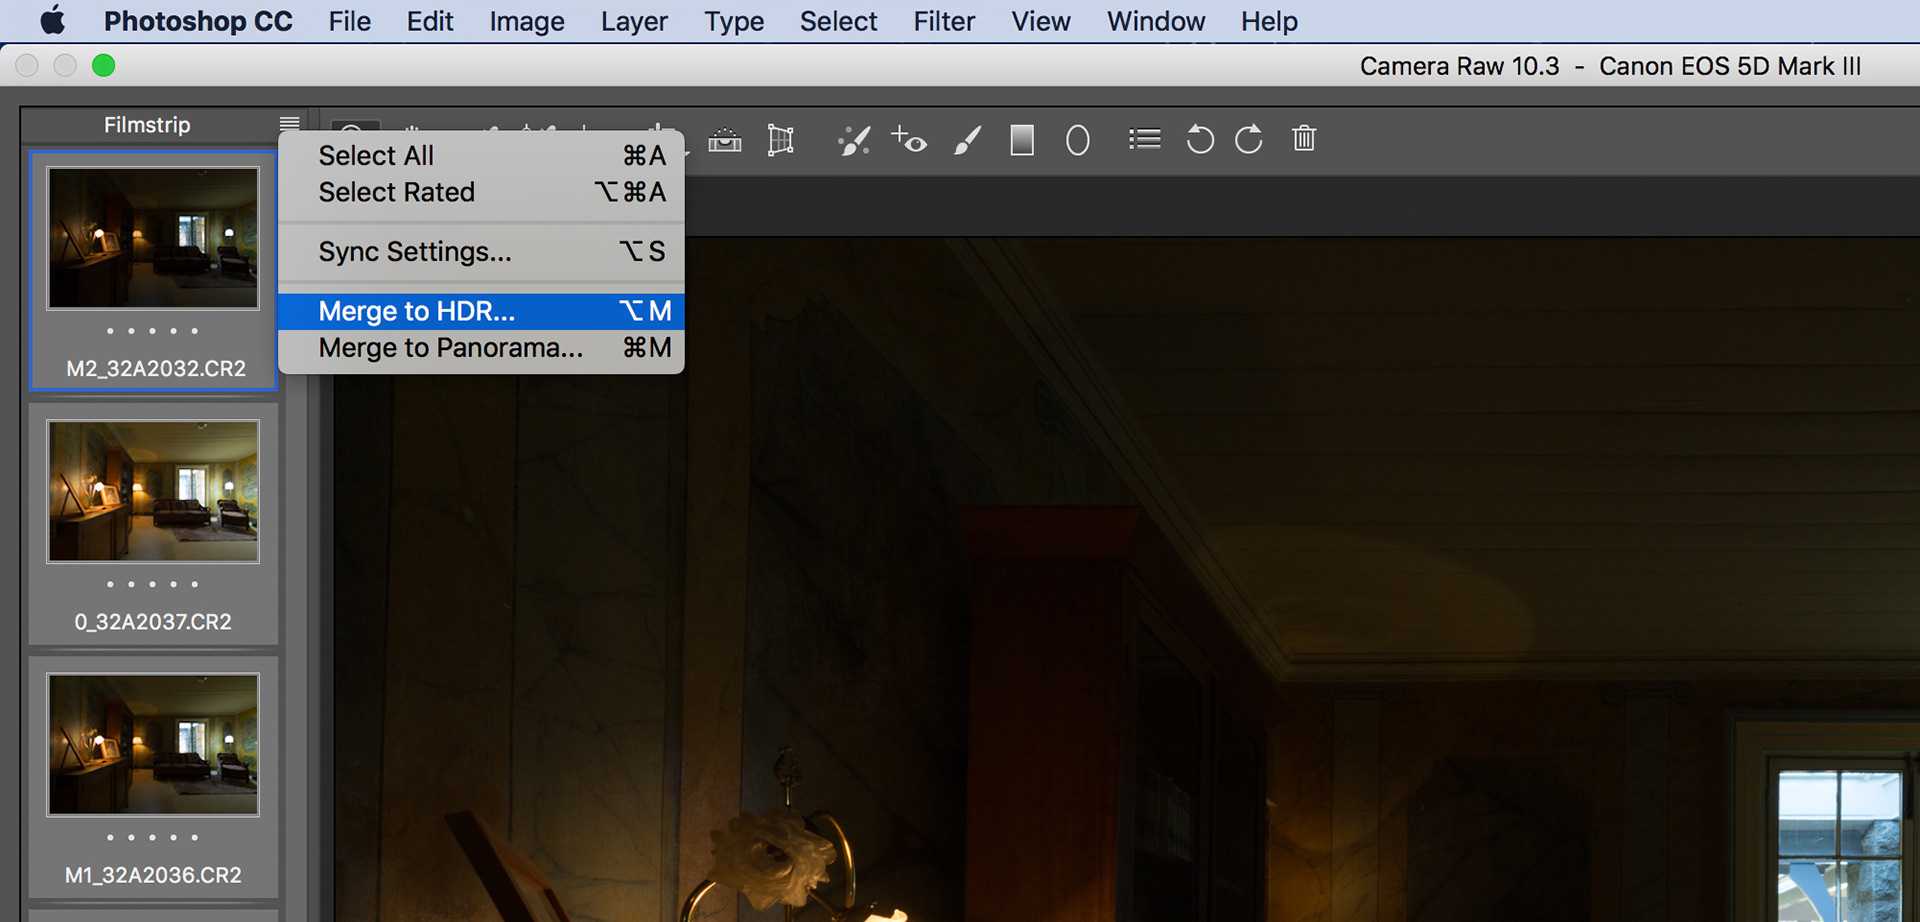
Task: Choose Sync Settings… menu item
Action: [481, 252]
